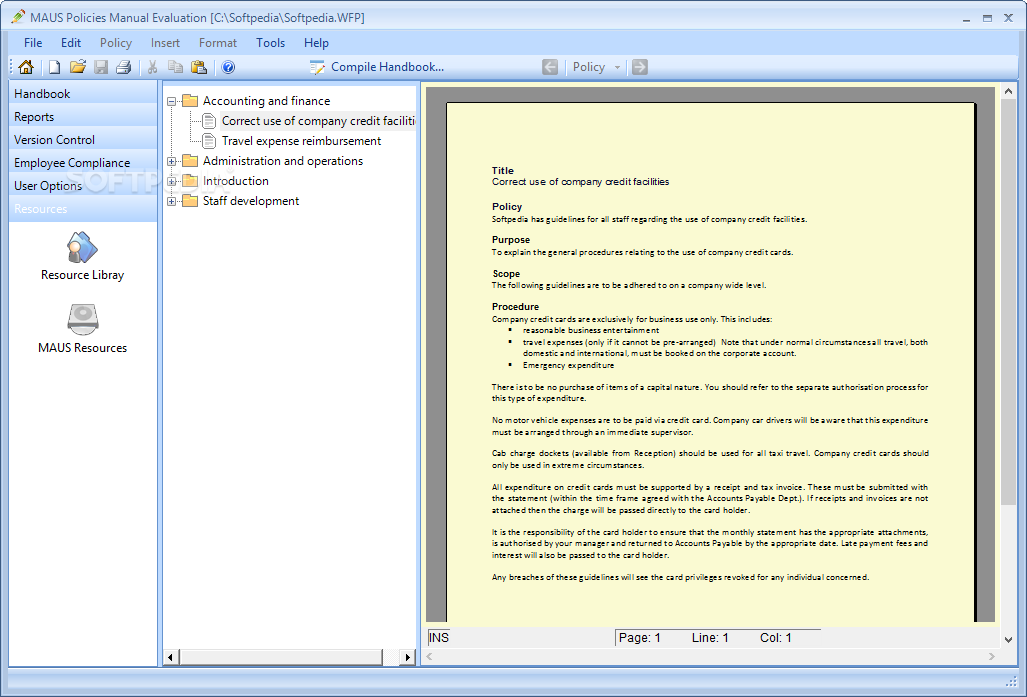The height and width of the screenshot is (697, 1027).
Task: Switch to the Version Control panel
Action: (83, 140)
